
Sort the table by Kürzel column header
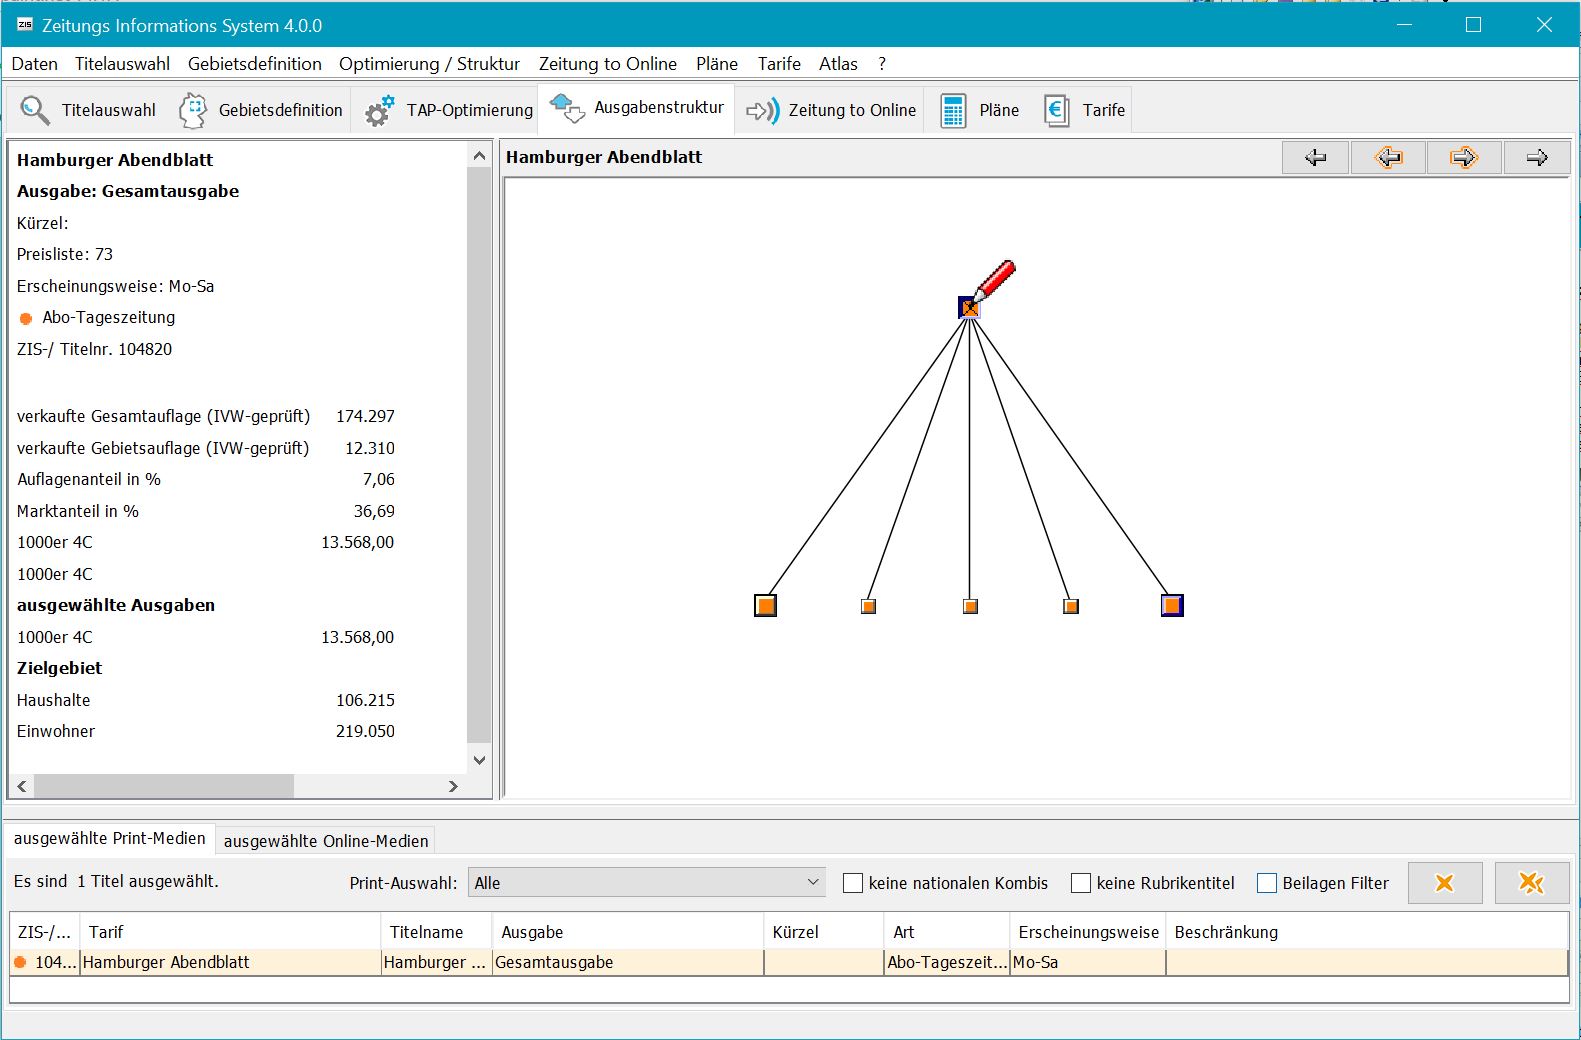(x=824, y=932)
